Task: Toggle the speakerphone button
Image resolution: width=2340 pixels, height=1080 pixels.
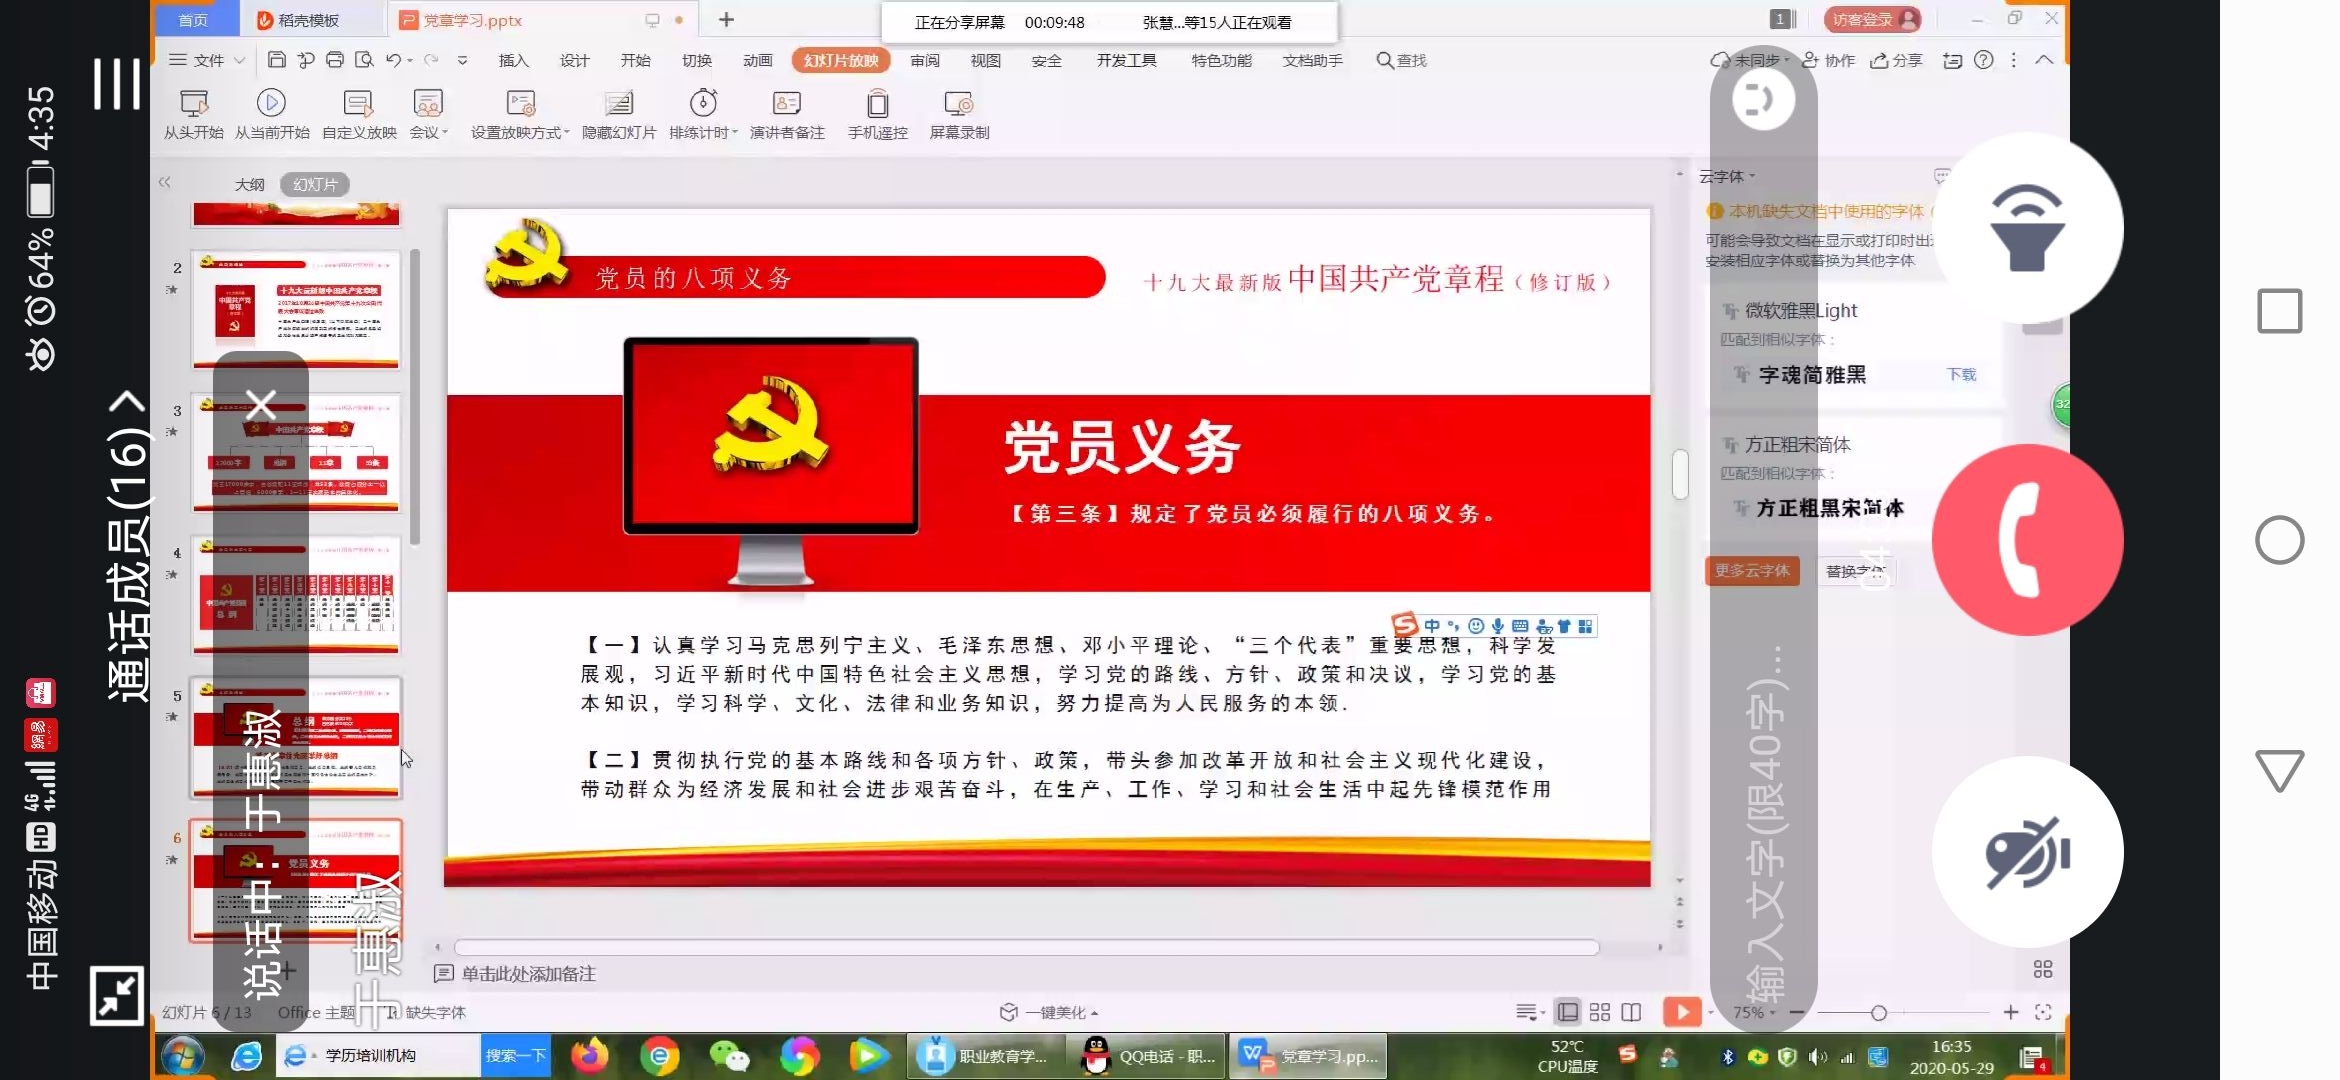Action: (x=2027, y=229)
